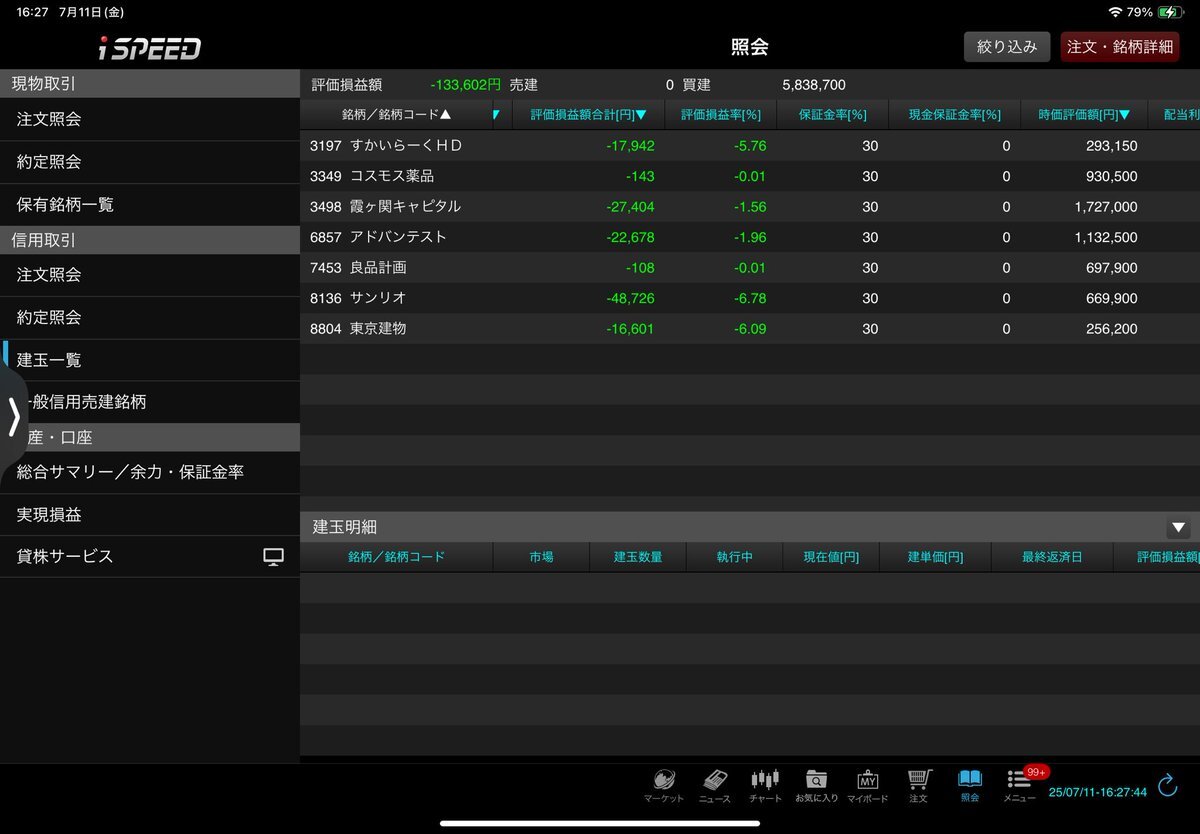Click the 執行中 column header
Image resolution: width=1200 pixels, height=834 pixels.
point(734,557)
